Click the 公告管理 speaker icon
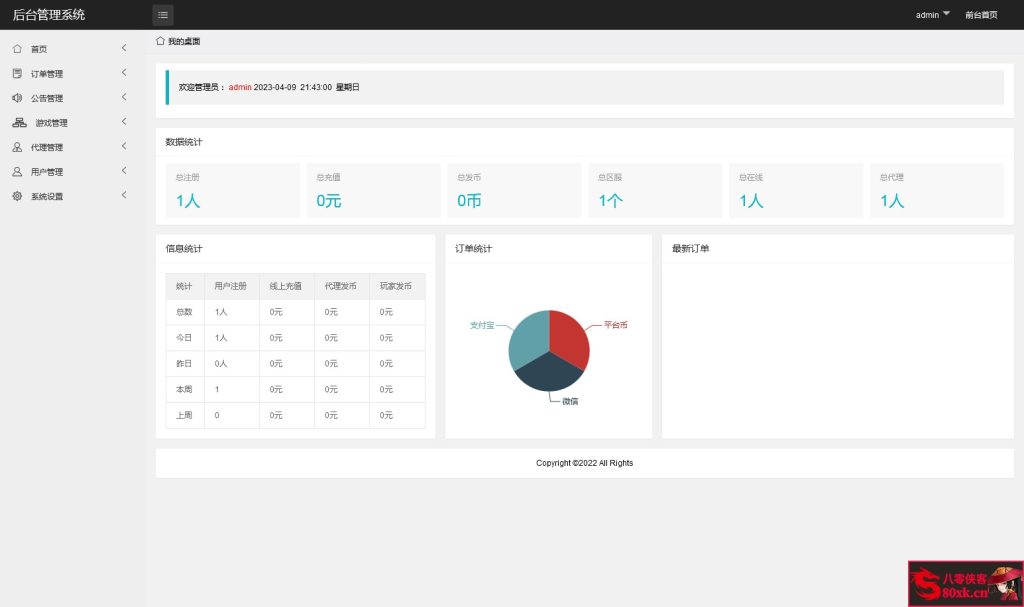Screen dimensions: 1024x607 (17, 98)
